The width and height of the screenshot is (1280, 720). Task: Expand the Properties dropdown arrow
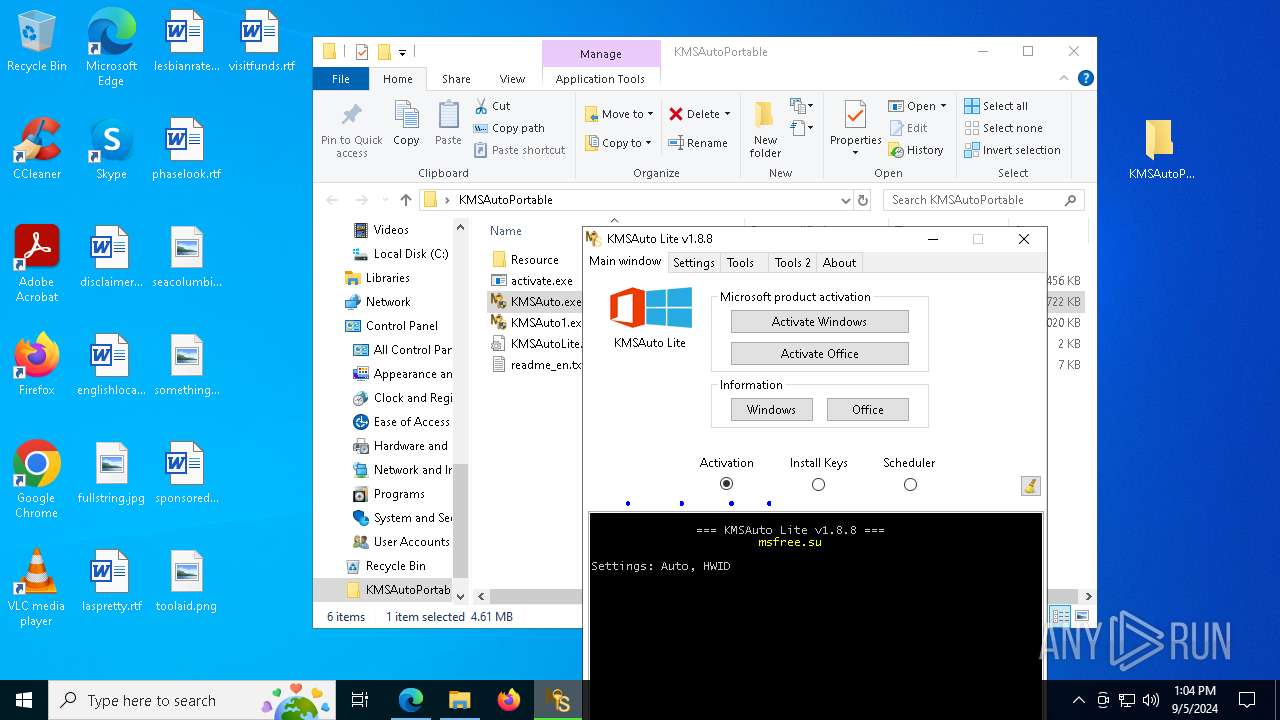click(x=855, y=154)
